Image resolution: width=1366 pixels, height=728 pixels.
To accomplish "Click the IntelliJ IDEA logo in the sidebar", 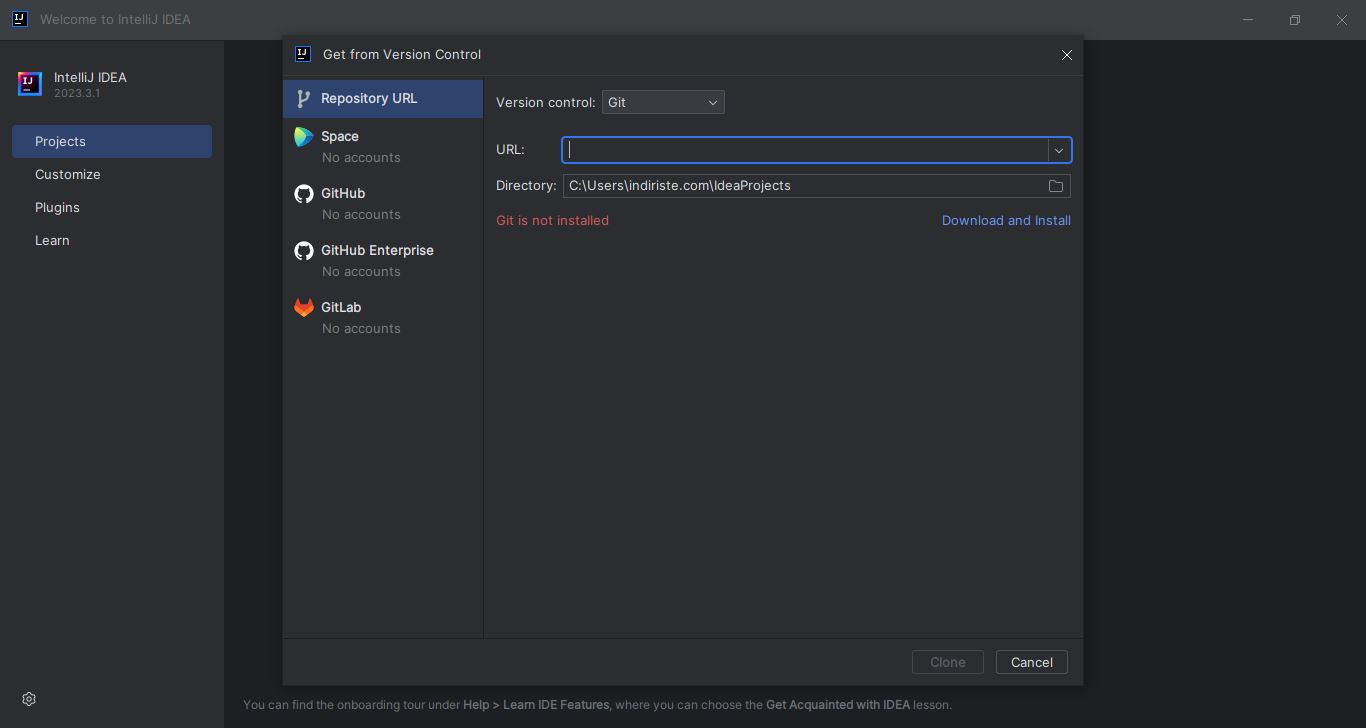I will (x=30, y=84).
